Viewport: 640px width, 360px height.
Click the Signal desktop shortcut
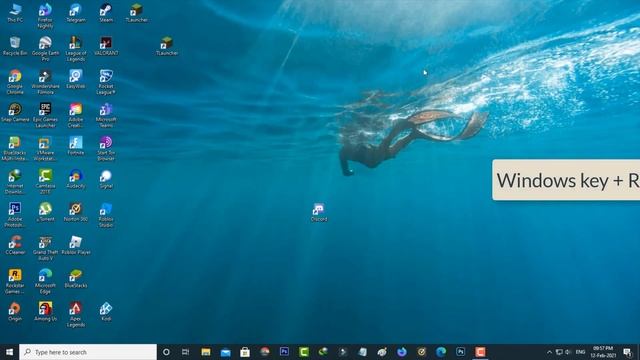[106, 179]
